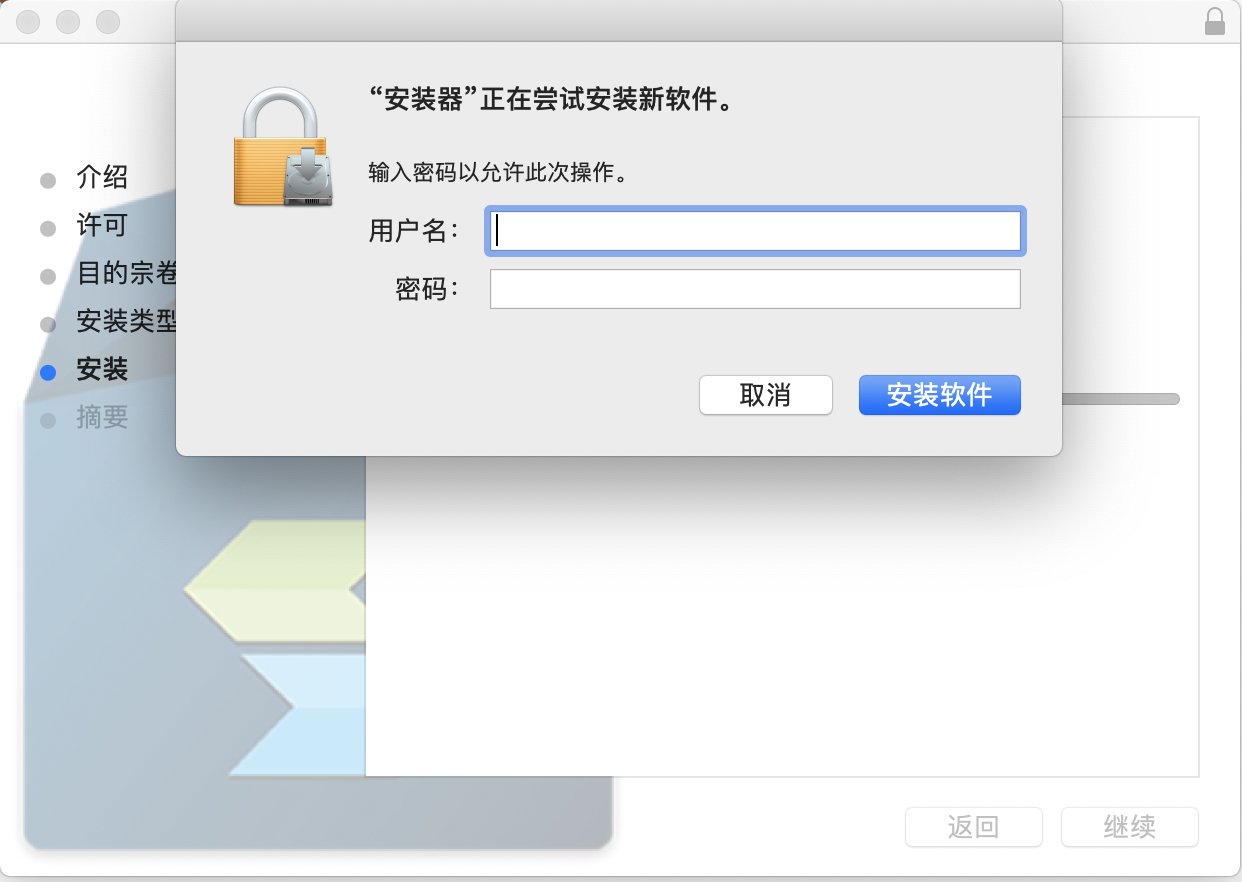Cancel the authentication with 取消
Screen dimensions: 1242x882
(766, 395)
